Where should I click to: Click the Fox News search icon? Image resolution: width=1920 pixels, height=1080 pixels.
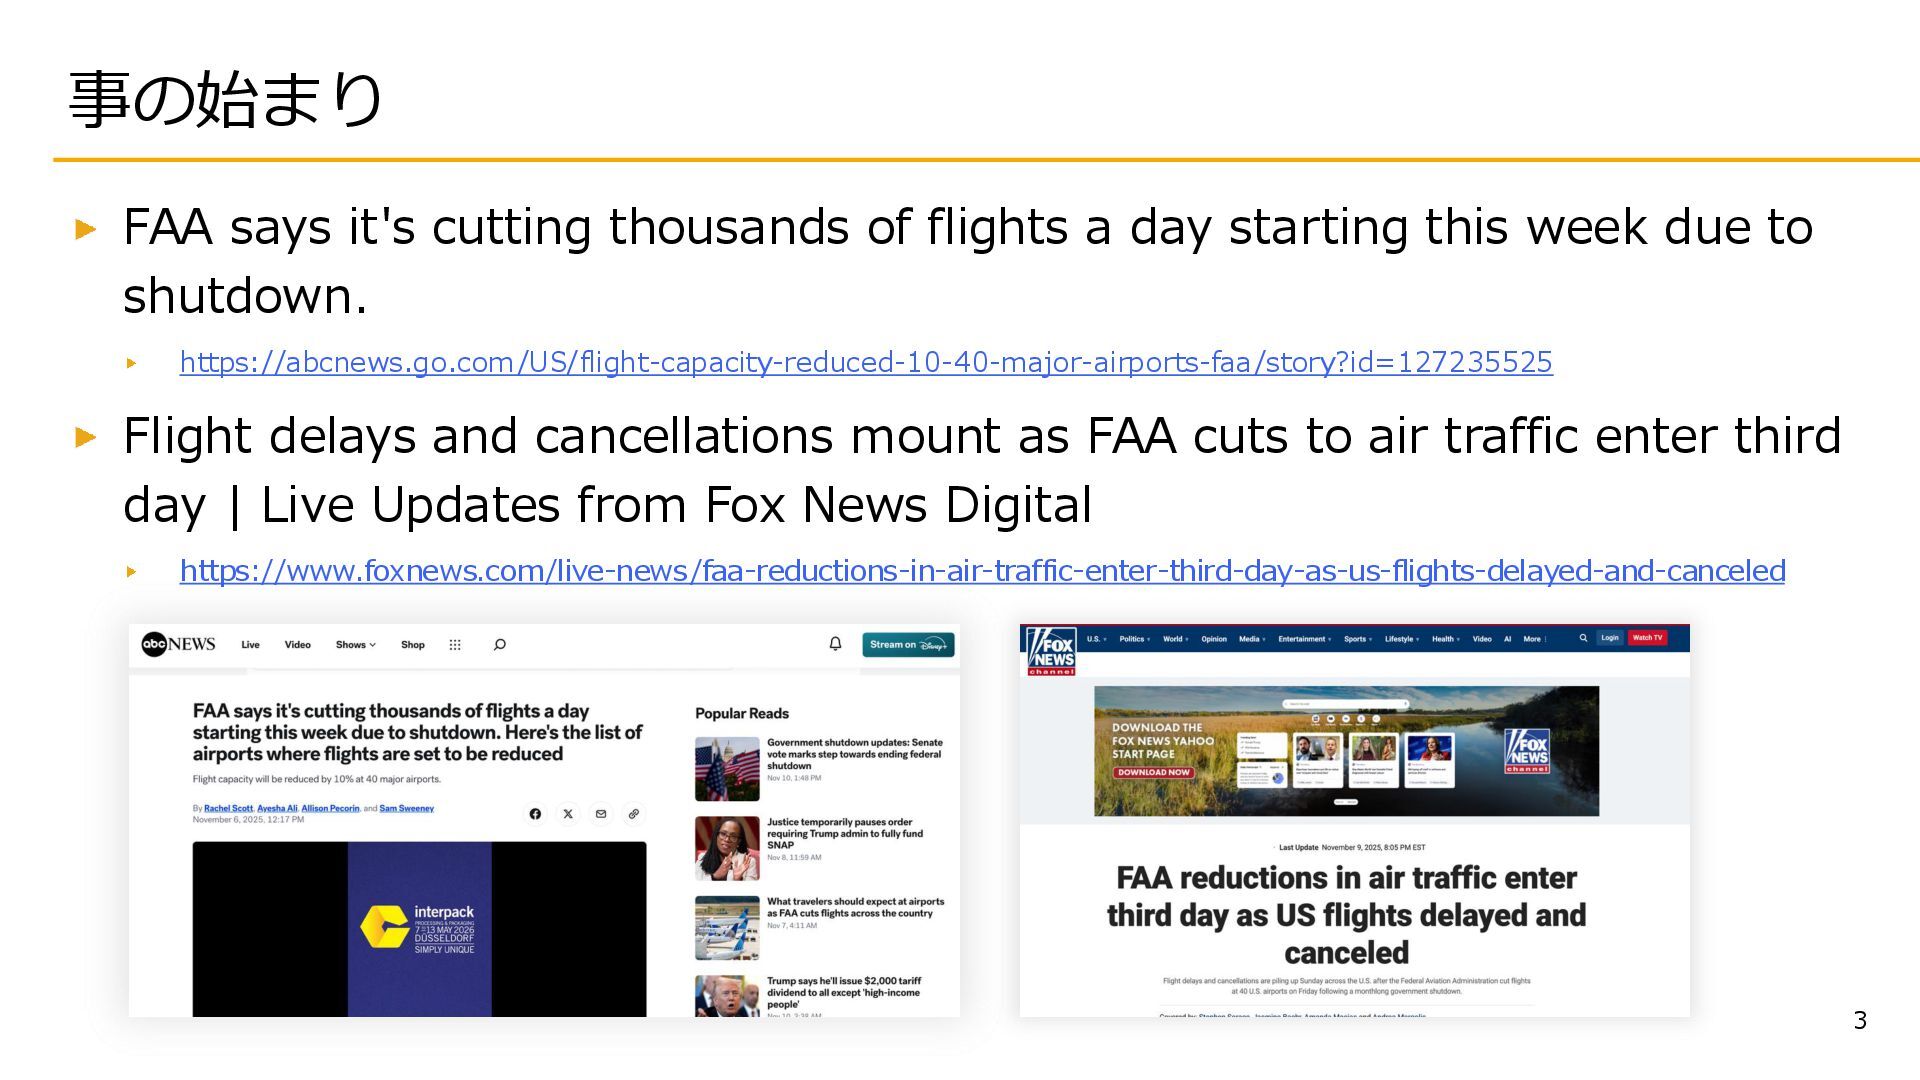(1583, 638)
